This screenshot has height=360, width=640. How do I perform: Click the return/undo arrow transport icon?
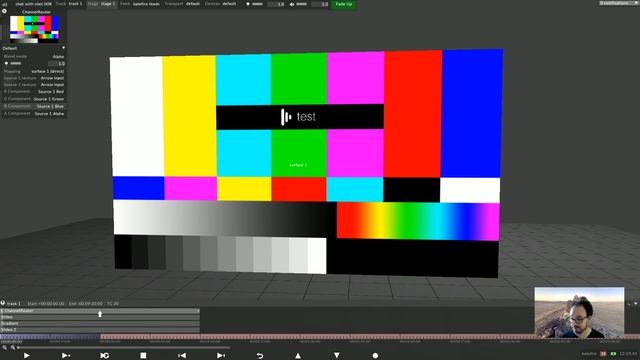(x=260, y=356)
